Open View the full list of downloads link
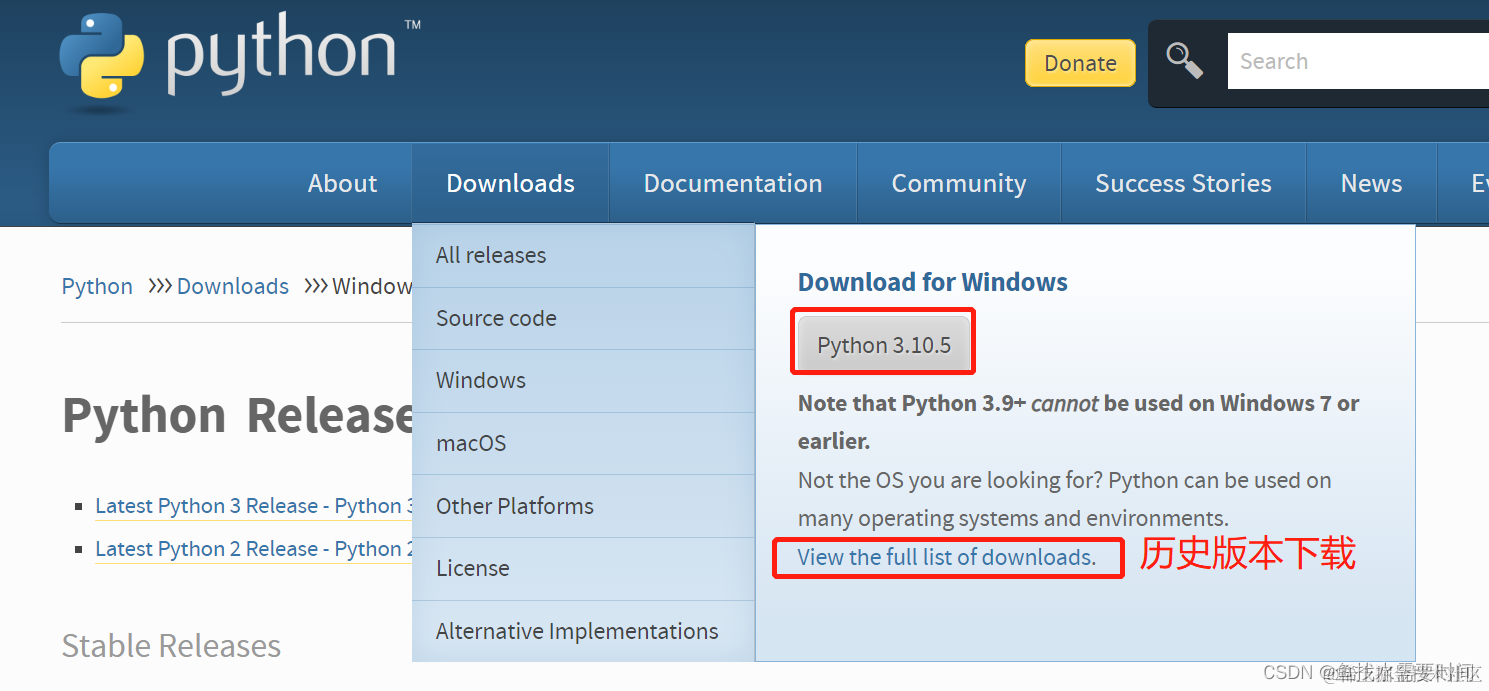1489x691 pixels. point(946,557)
